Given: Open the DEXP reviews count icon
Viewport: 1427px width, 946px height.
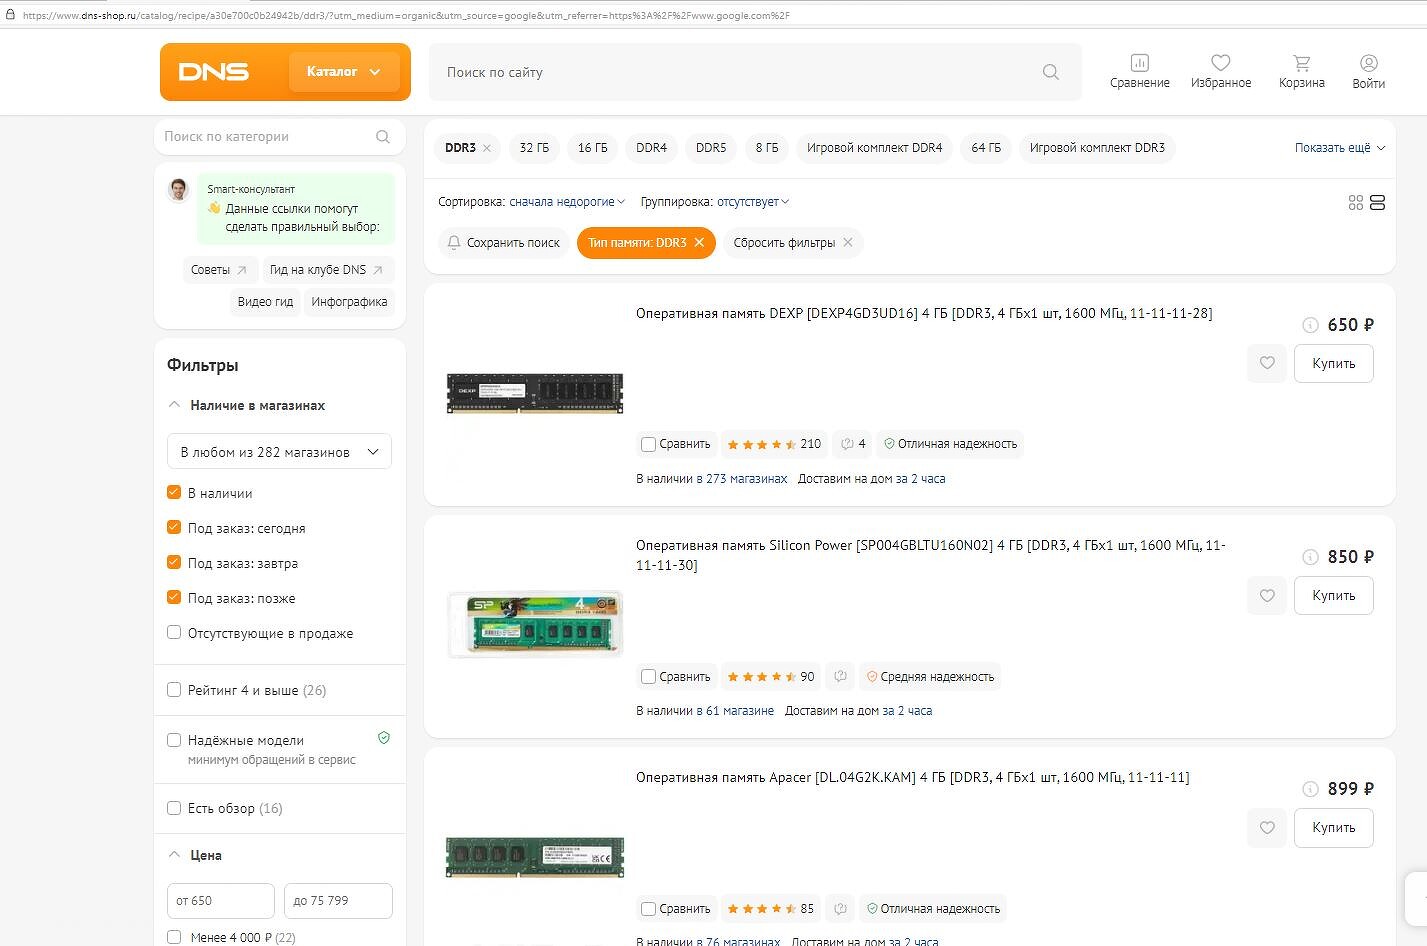Looking at the screenshot, I should pos(853,444).
